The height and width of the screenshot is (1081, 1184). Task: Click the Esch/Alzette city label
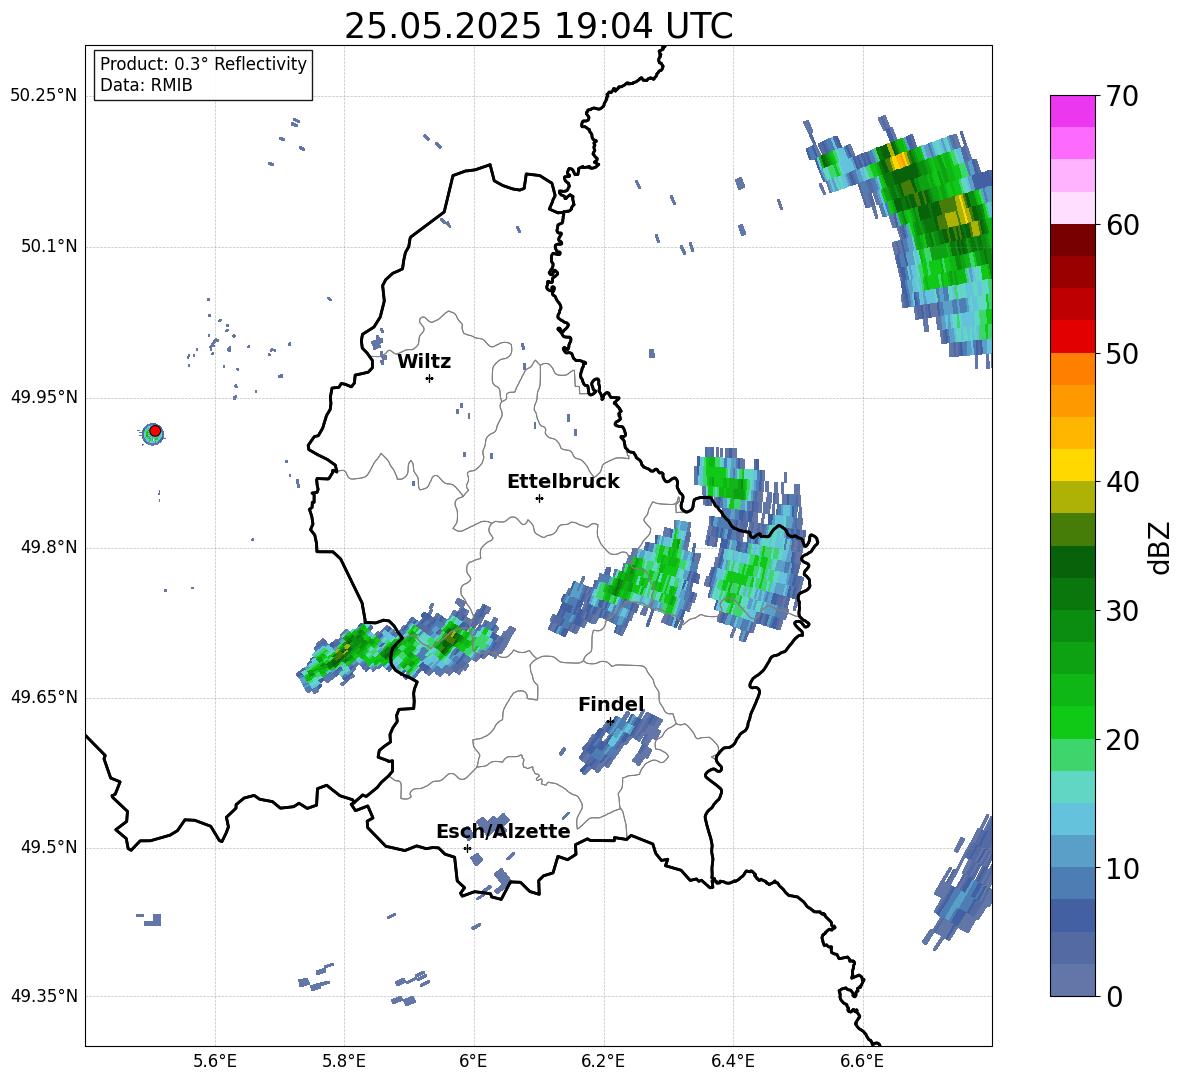pos(503,832)
